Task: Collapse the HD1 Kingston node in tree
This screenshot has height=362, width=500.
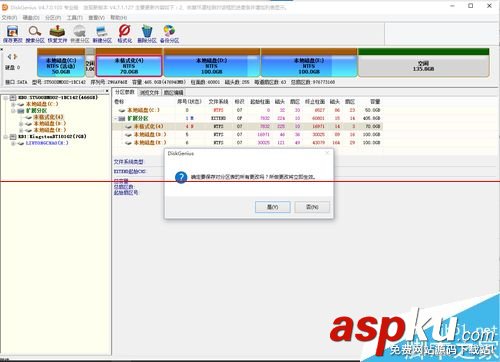Action: point(5,137)
